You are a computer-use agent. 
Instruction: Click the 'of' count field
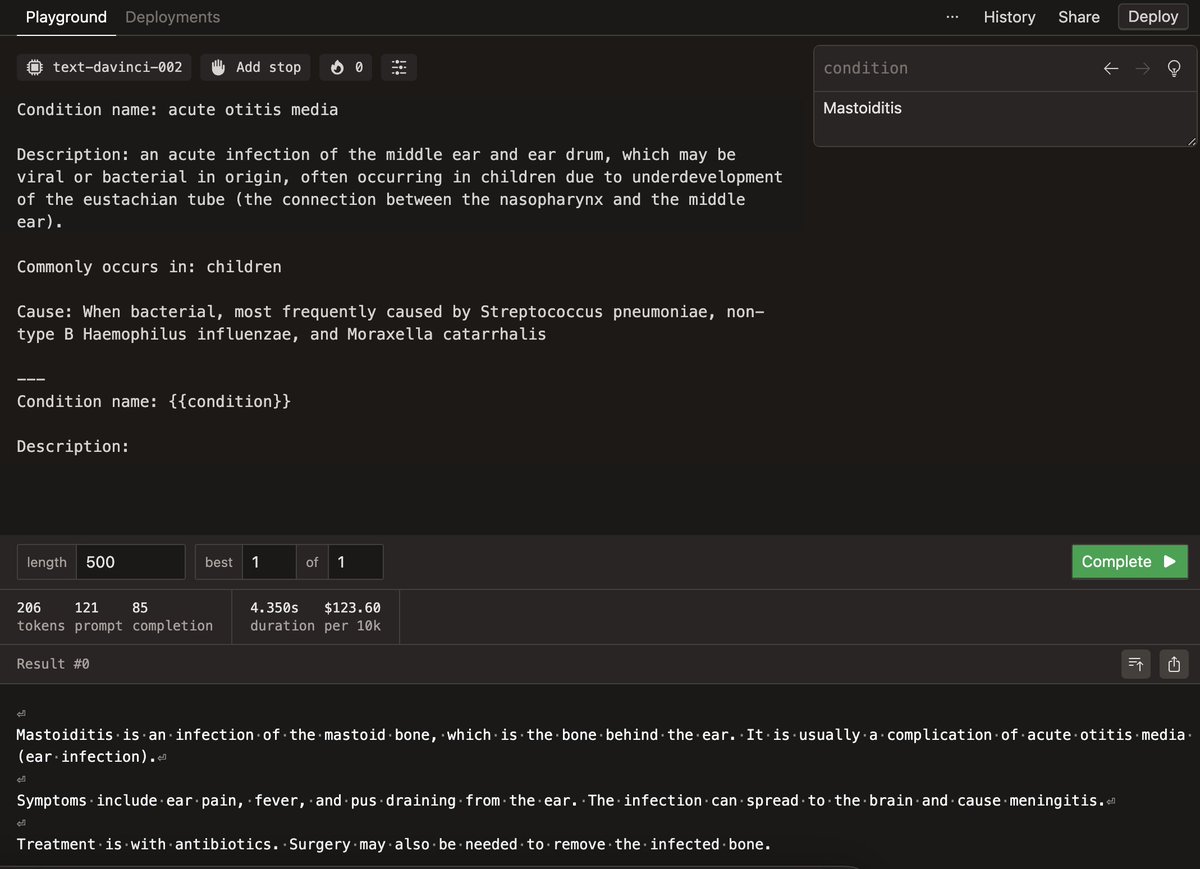pos(356,562)
